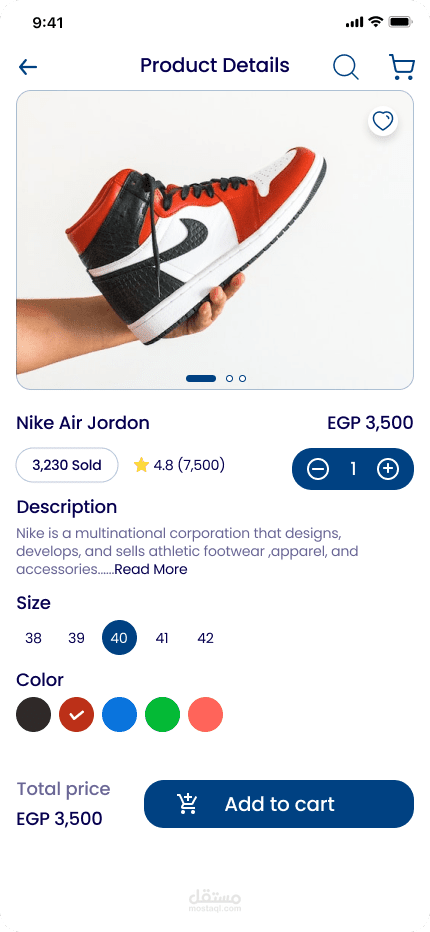The width and height of the screenshot is (430, 932).
Task: Expand description via Read More
Action: tap(151, 569)
